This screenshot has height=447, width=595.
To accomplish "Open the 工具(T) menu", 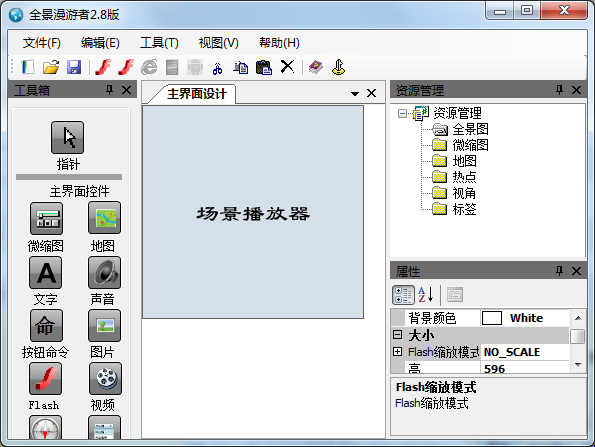I will pos(159,42).
